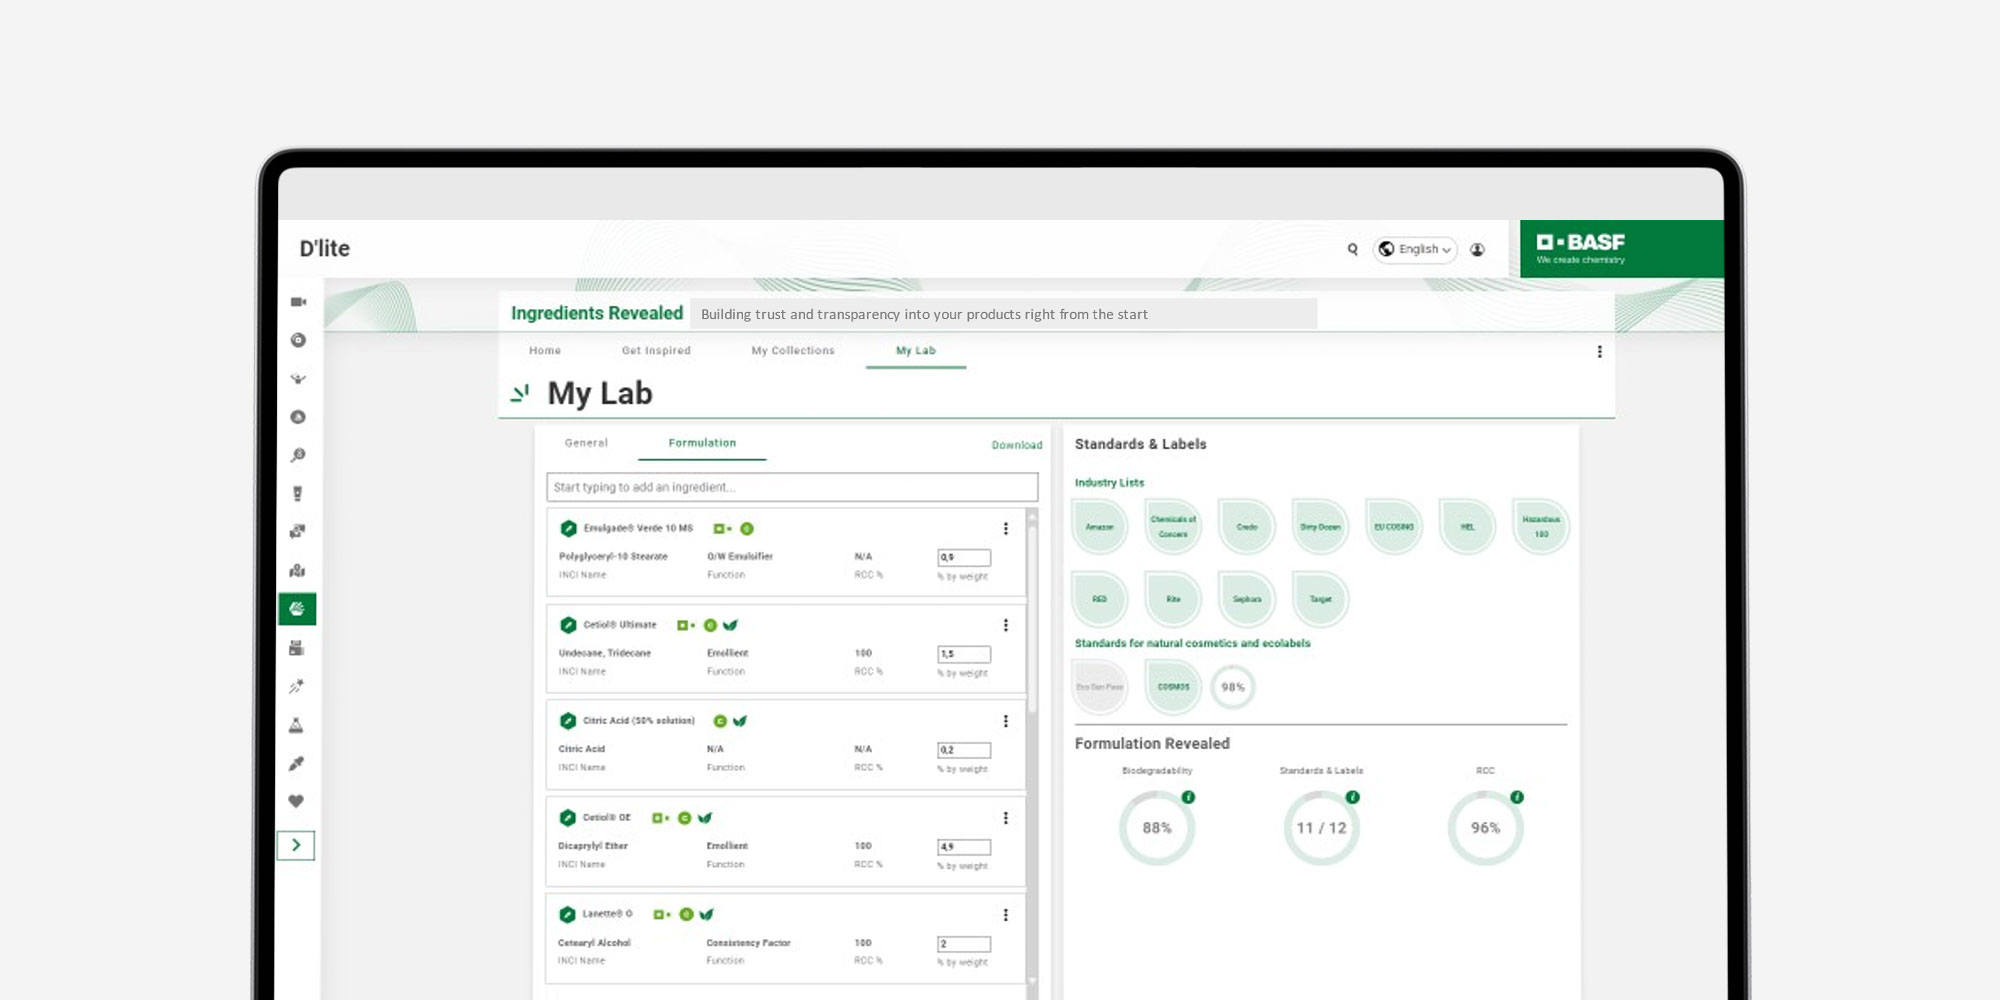Click the search magnifier in top header

pyautogui.click(x=1353, y=249)
